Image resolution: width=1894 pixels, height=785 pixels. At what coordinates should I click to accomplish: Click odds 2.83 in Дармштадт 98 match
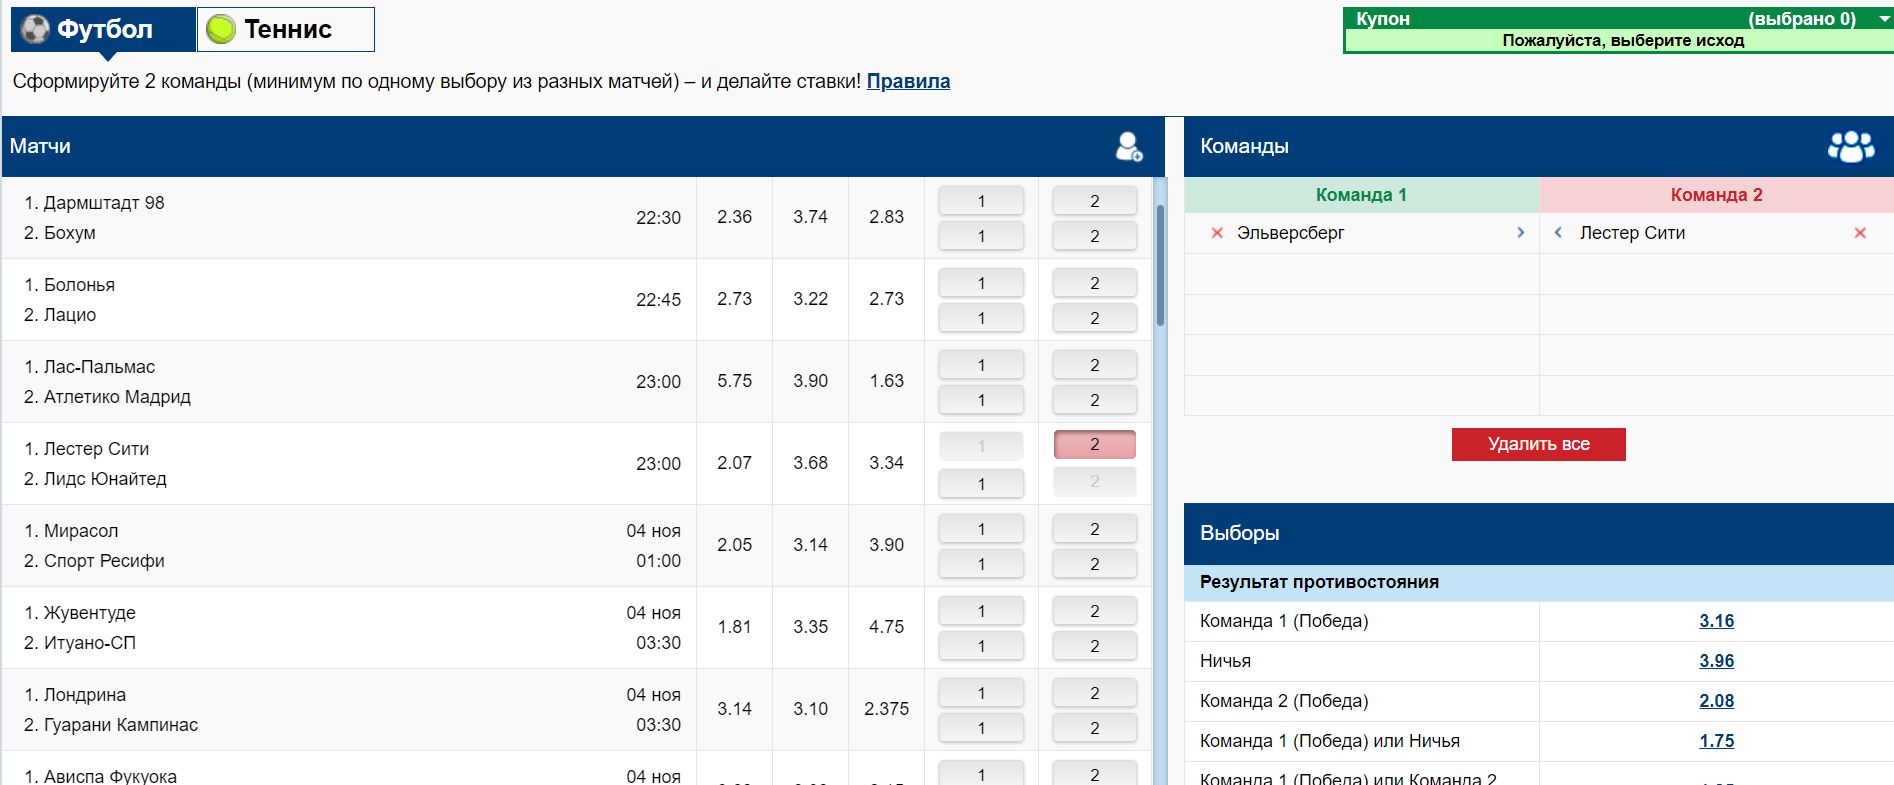coord(886,217)
